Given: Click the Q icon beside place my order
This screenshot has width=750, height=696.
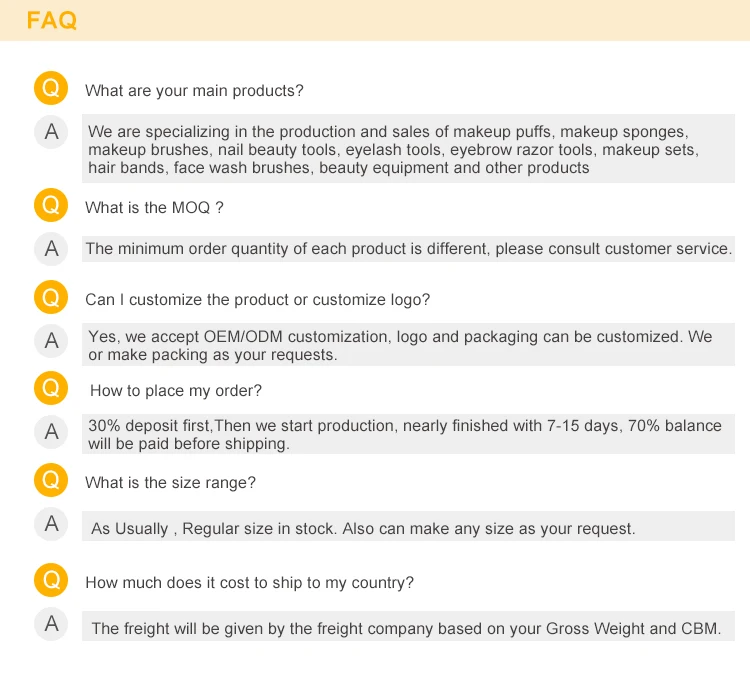Looking at the screenshot, I should point(51,389).
